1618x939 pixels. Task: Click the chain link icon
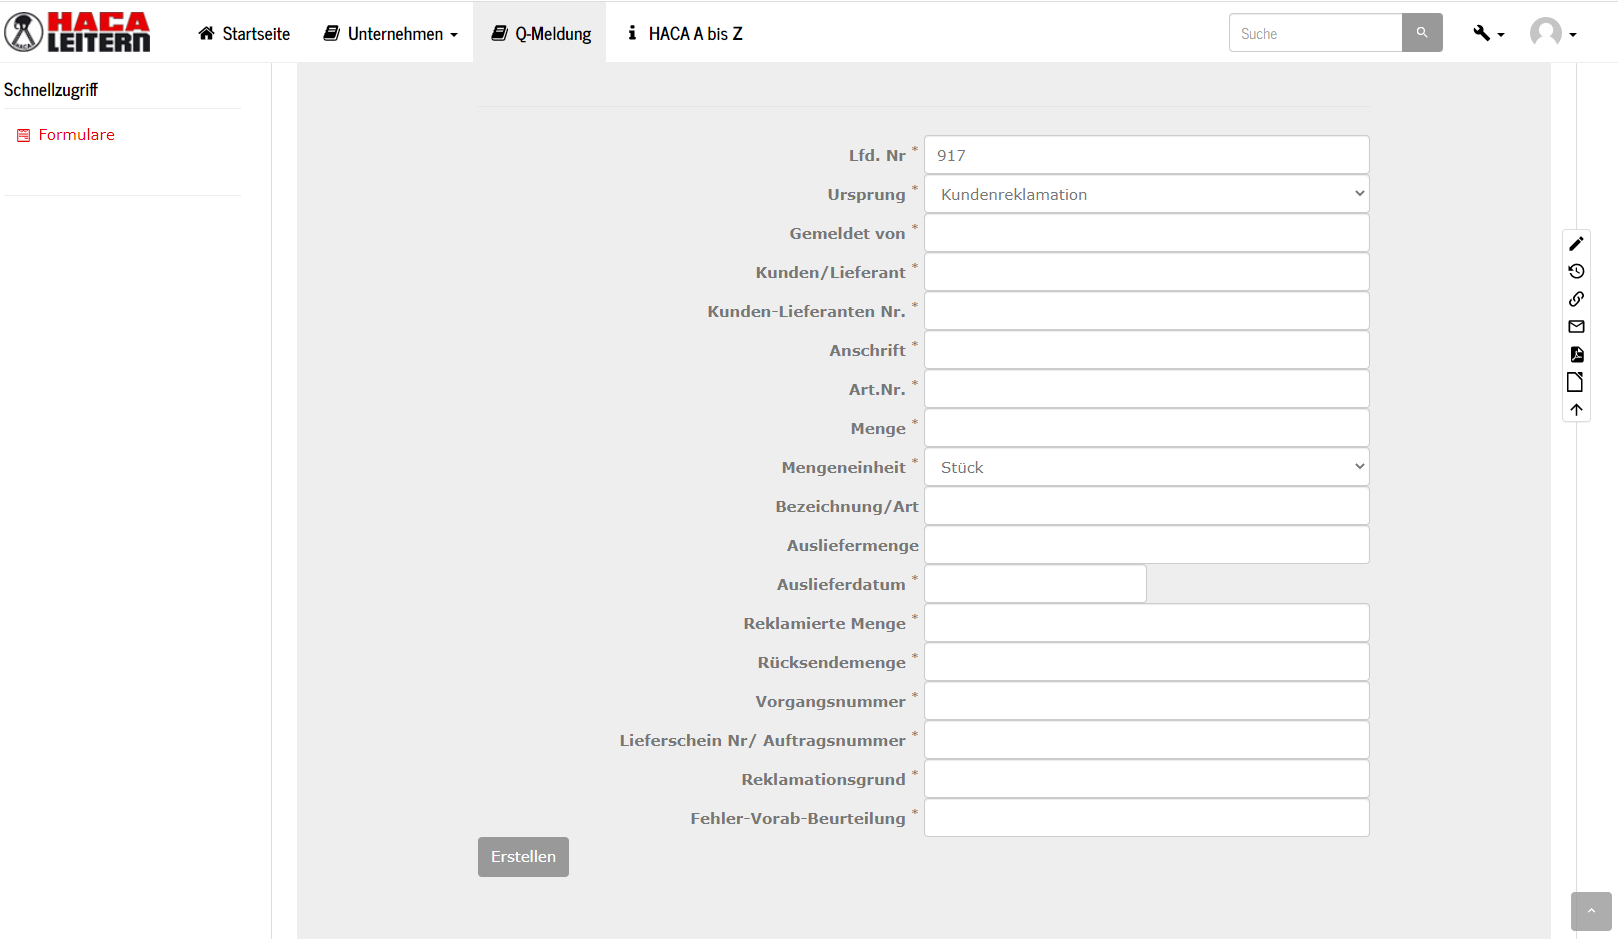tap(1576, 299)
